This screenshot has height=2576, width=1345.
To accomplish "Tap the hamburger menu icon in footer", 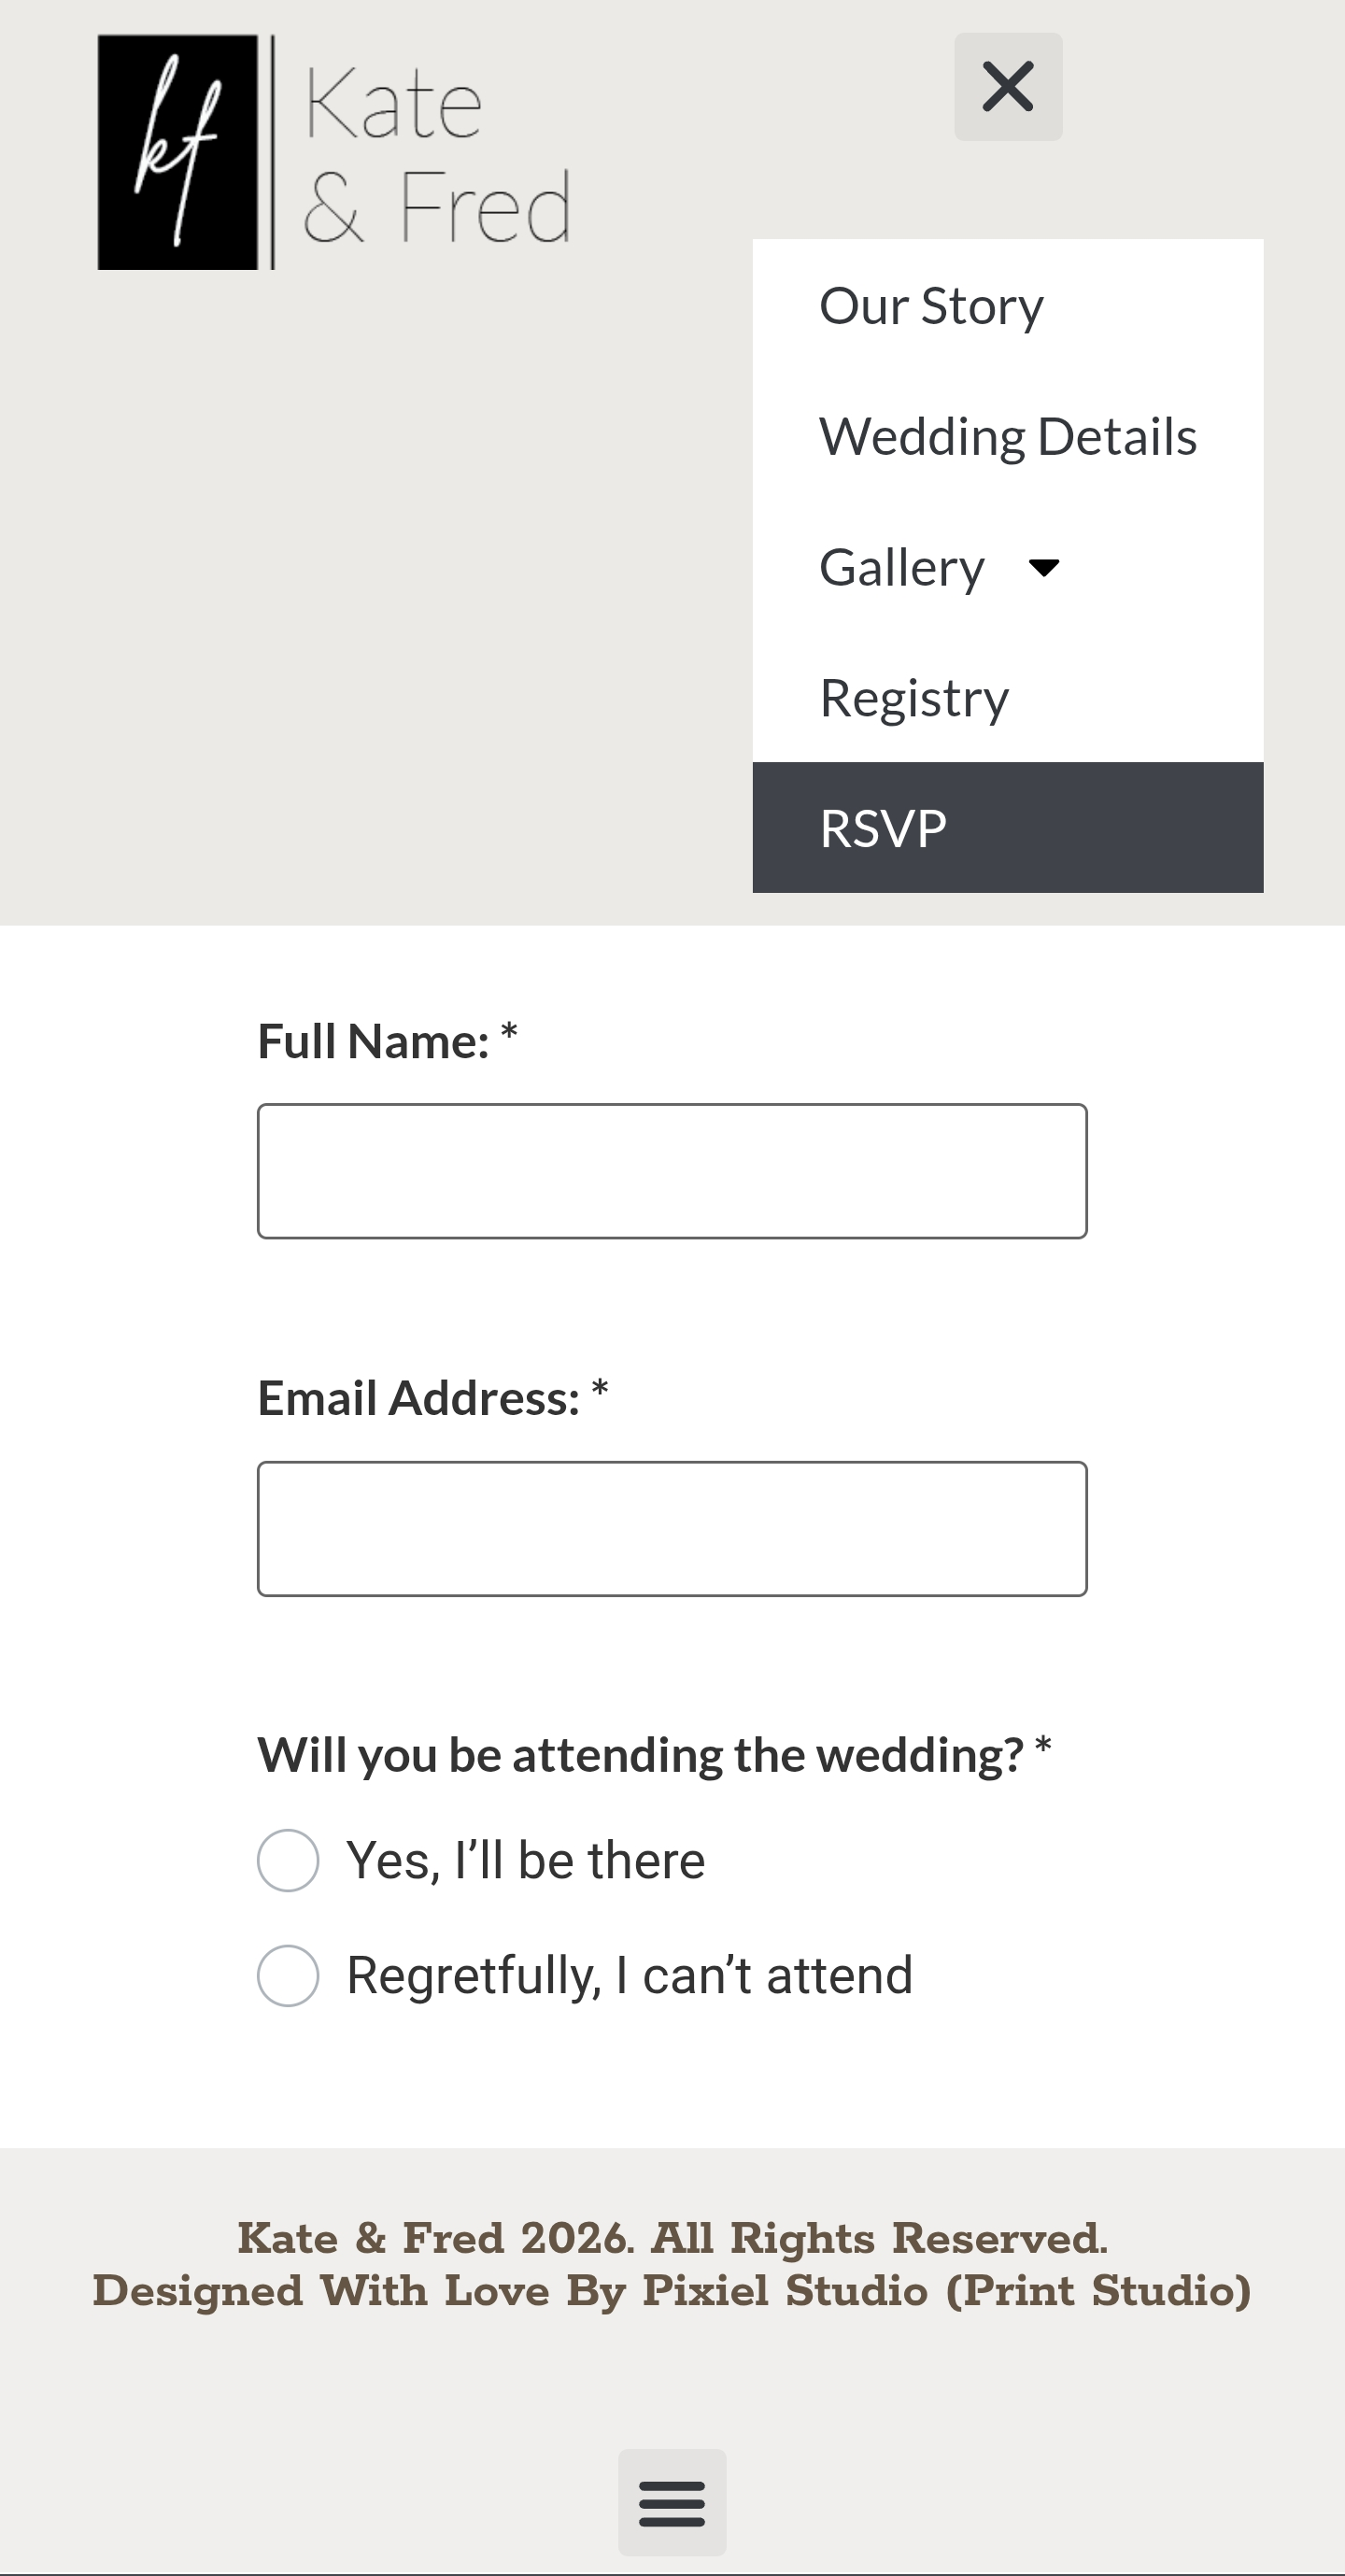I will pos(672,2502).
